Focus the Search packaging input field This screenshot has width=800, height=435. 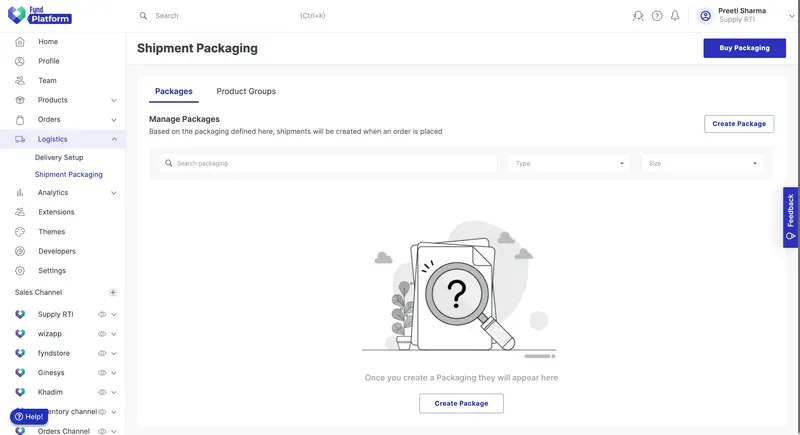(328, 163)
